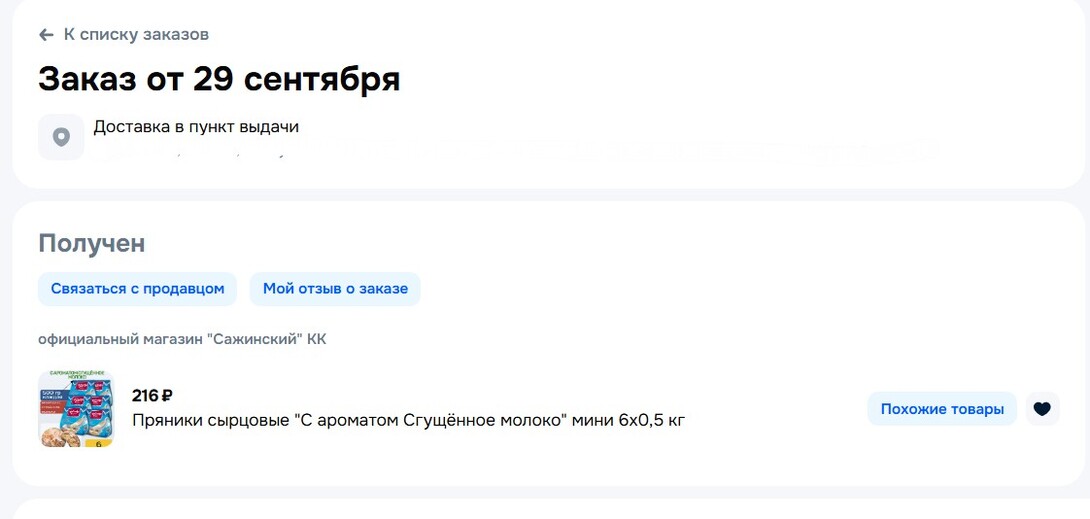Visit the "Сажинский" official store link

pyautogui.click(x=182, y=339)
